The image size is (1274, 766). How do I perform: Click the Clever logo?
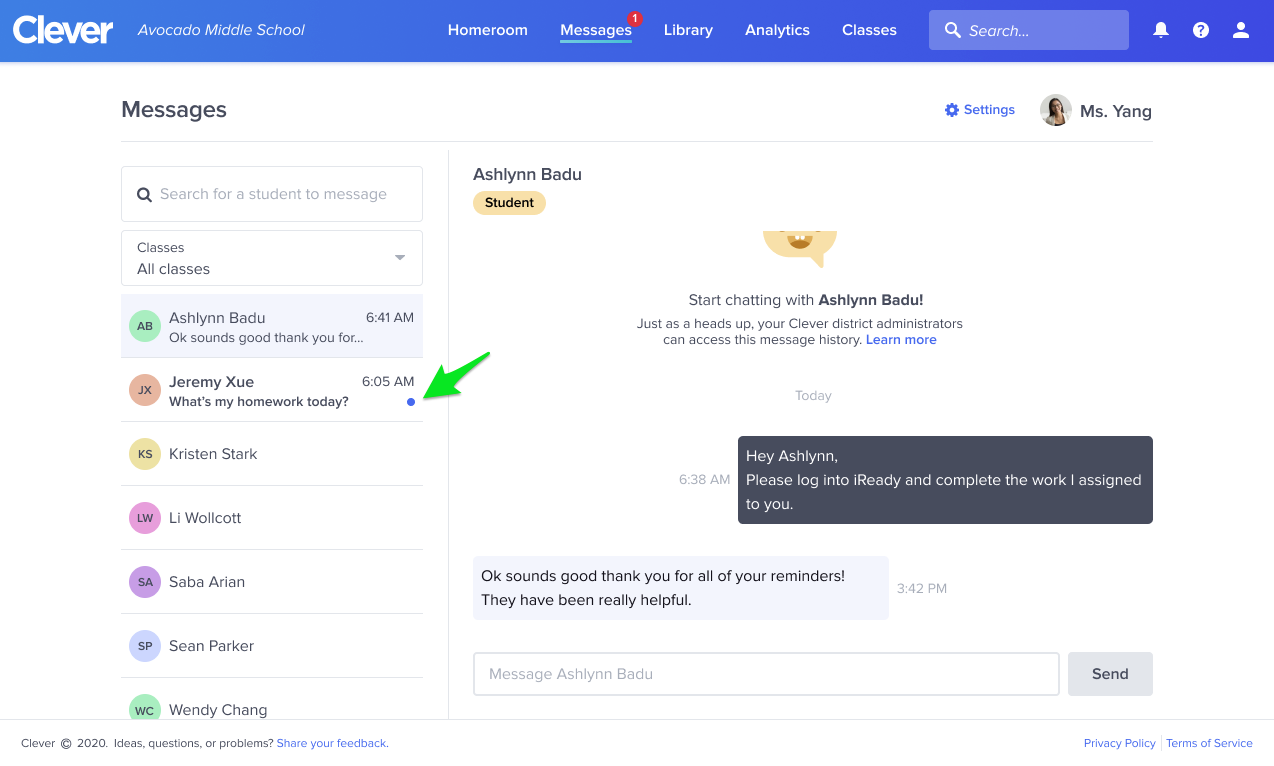(x=62, y=30)
